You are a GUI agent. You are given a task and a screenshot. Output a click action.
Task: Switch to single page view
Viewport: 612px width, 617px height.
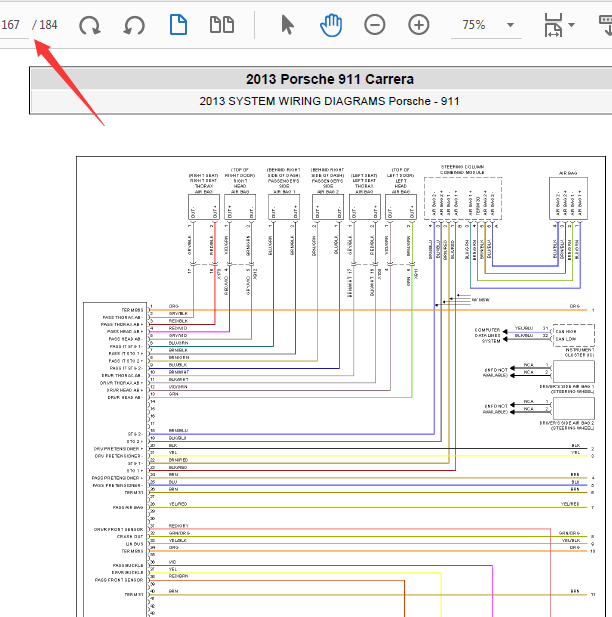tap(178, 25)
